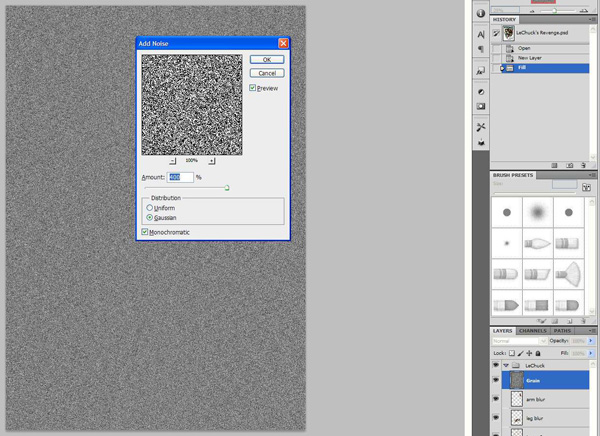Lock transparent pixels in Layers panel
This screenshot has height=436, width=600.
click(512, 353)
